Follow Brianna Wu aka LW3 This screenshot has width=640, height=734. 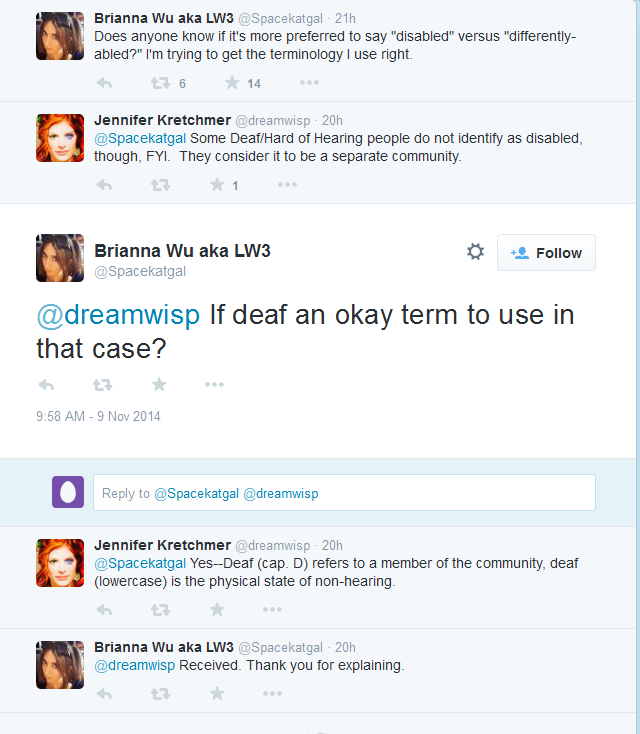[546, 253]
